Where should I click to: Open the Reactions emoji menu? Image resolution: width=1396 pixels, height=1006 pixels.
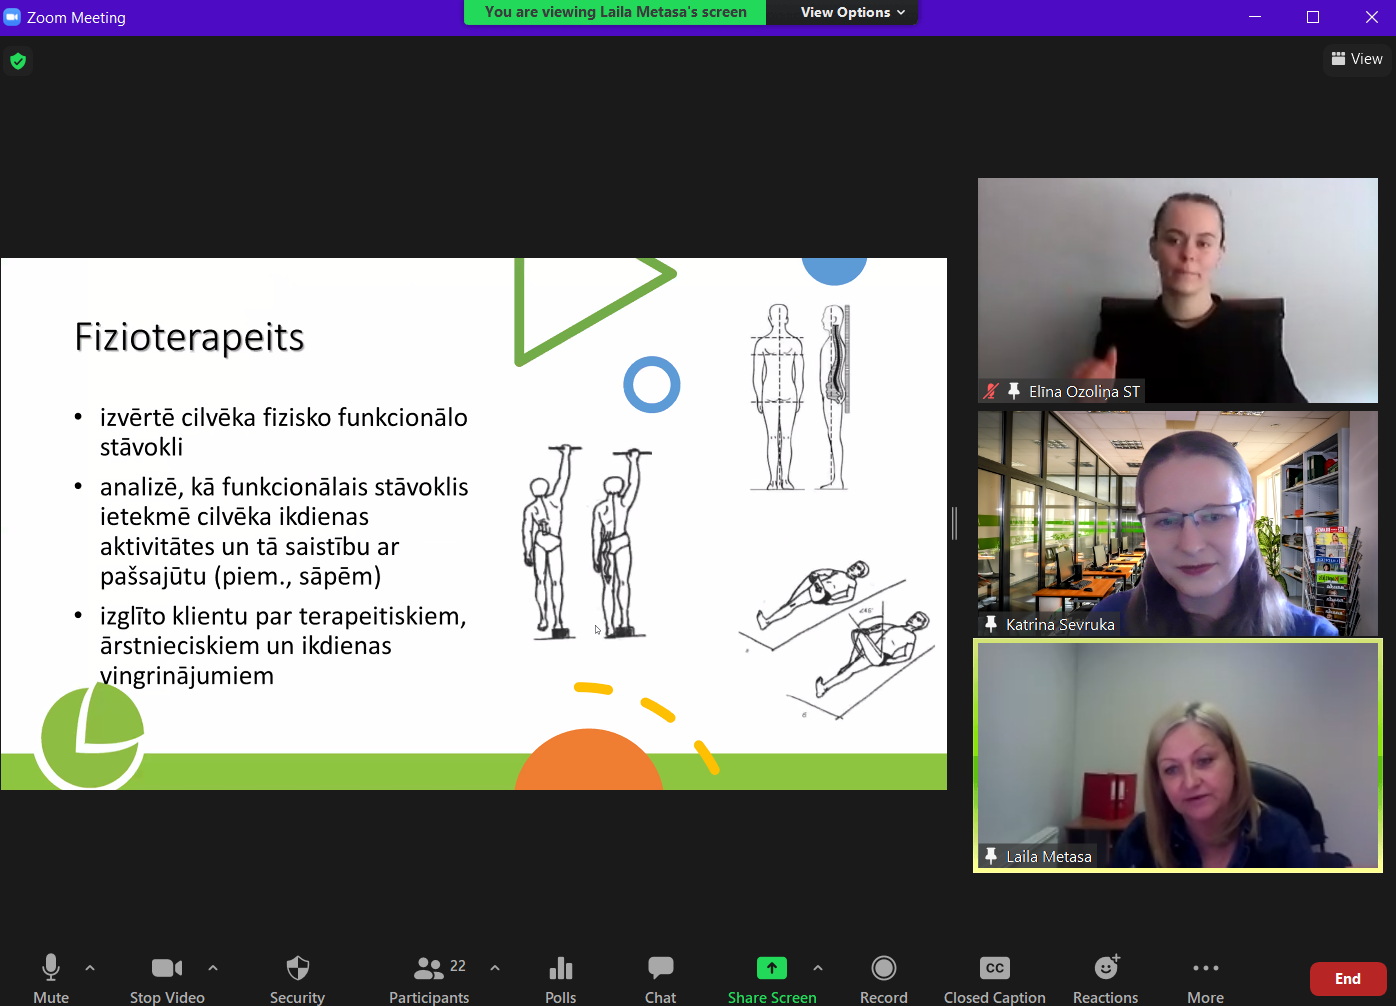tap(1106, 978)
